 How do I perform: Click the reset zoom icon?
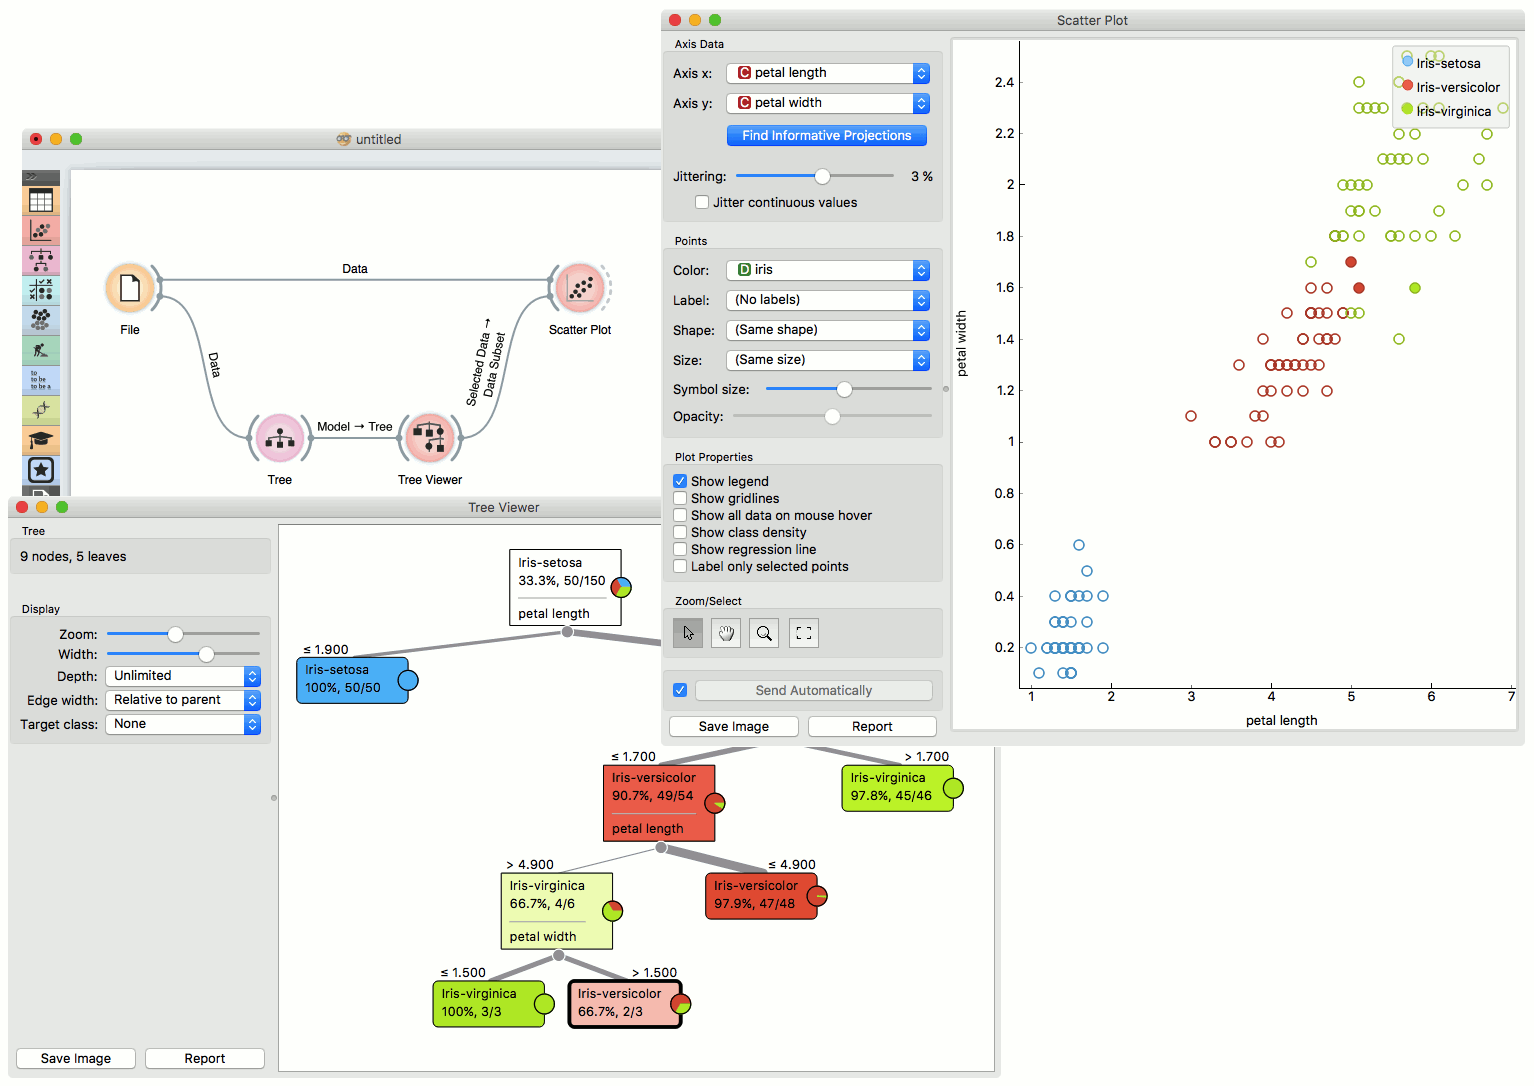(x=803, y=633)
